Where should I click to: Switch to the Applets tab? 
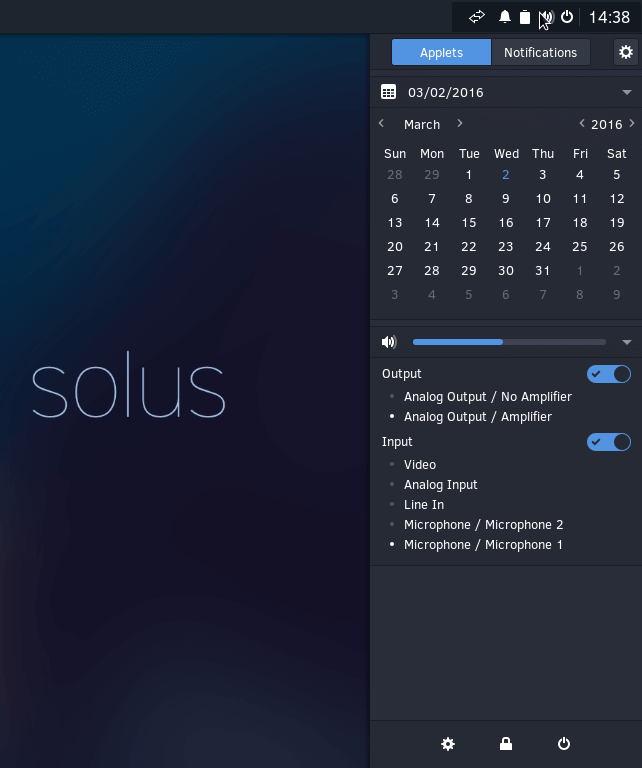441,52
